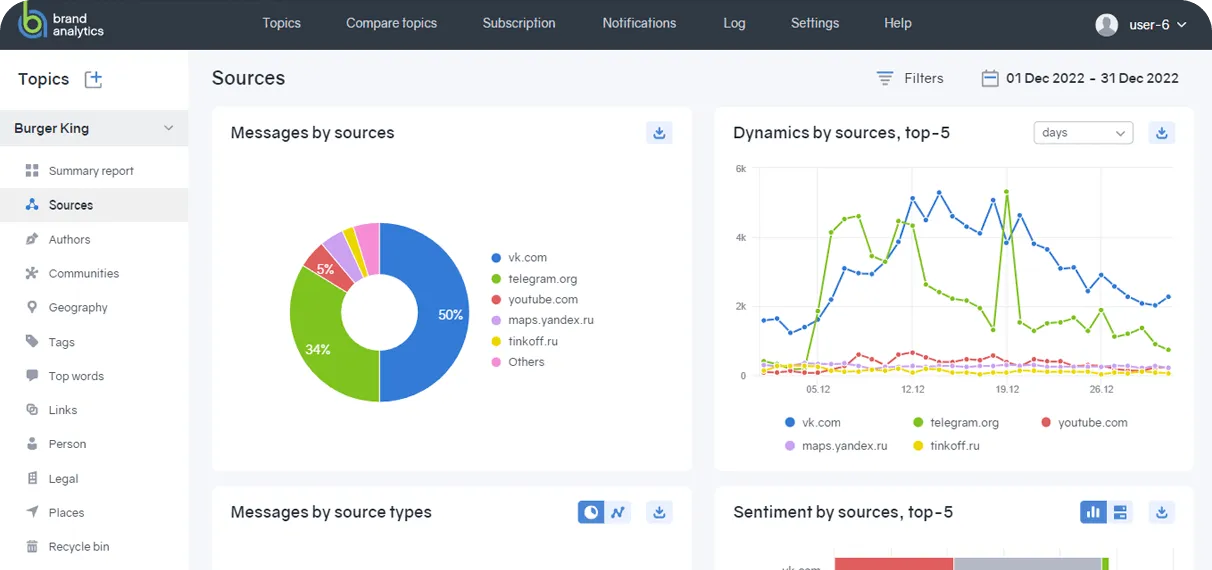Select the Geography pin icon
Image resolution: width=1212 pixels, height=570 pixels.
(32, 307)
